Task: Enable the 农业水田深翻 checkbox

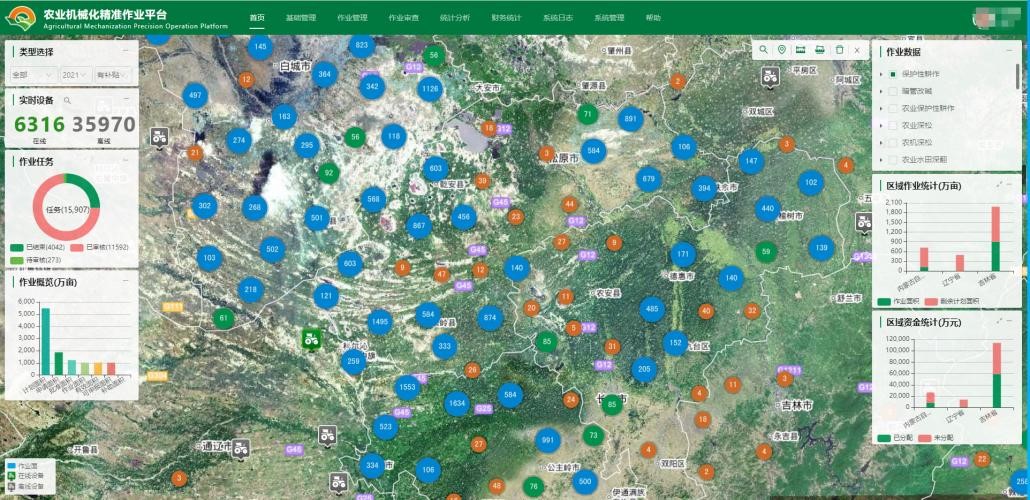Action: pos(892,159)
